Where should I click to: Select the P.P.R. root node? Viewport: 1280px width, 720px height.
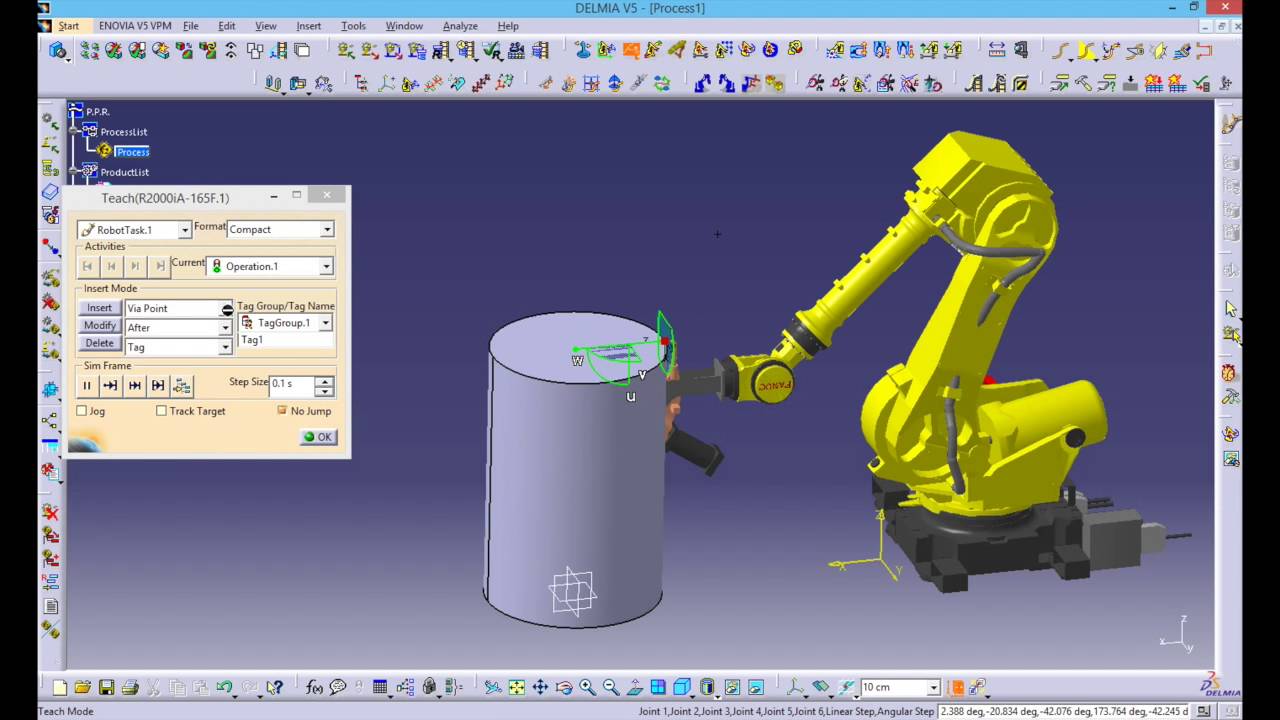tap(97, 112)
